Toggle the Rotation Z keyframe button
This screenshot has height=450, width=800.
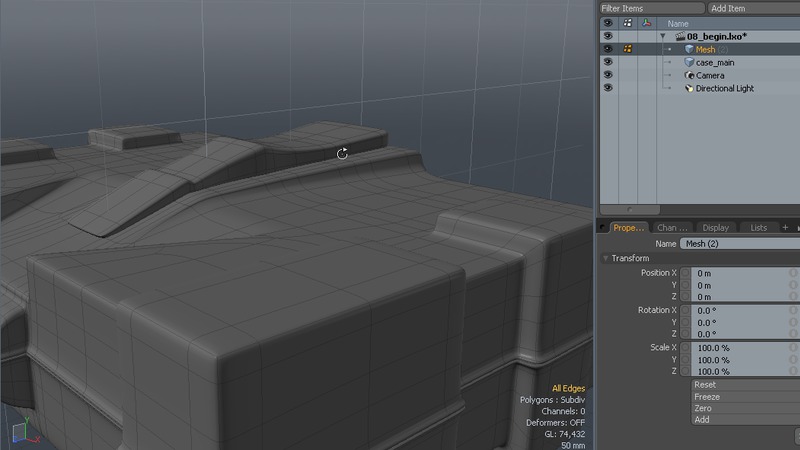[686, 334]
